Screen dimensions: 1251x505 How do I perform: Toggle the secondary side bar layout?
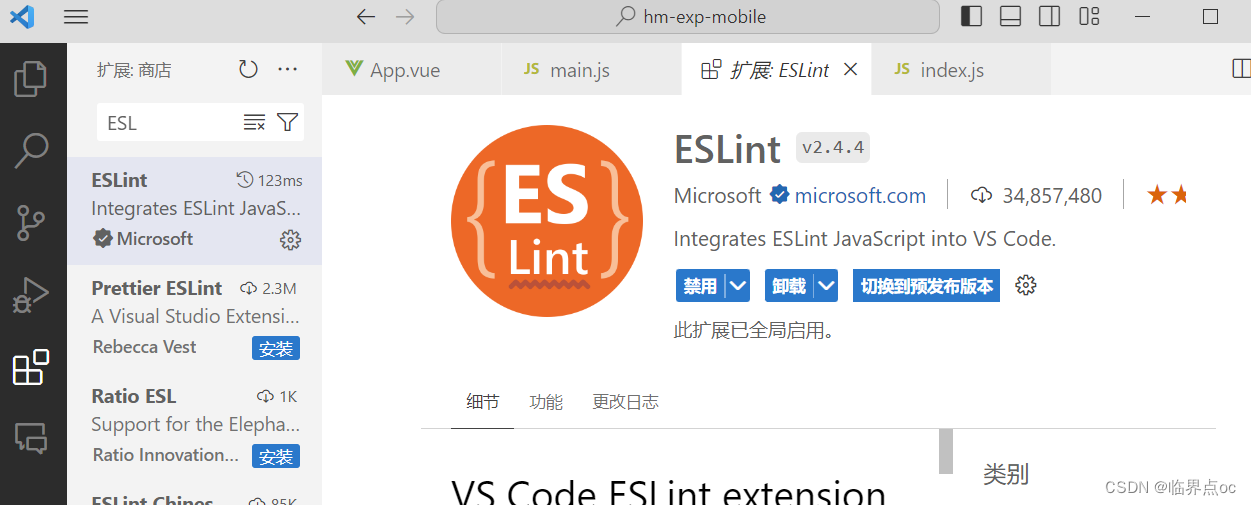pyautogui.click(x=1049, y=17)
